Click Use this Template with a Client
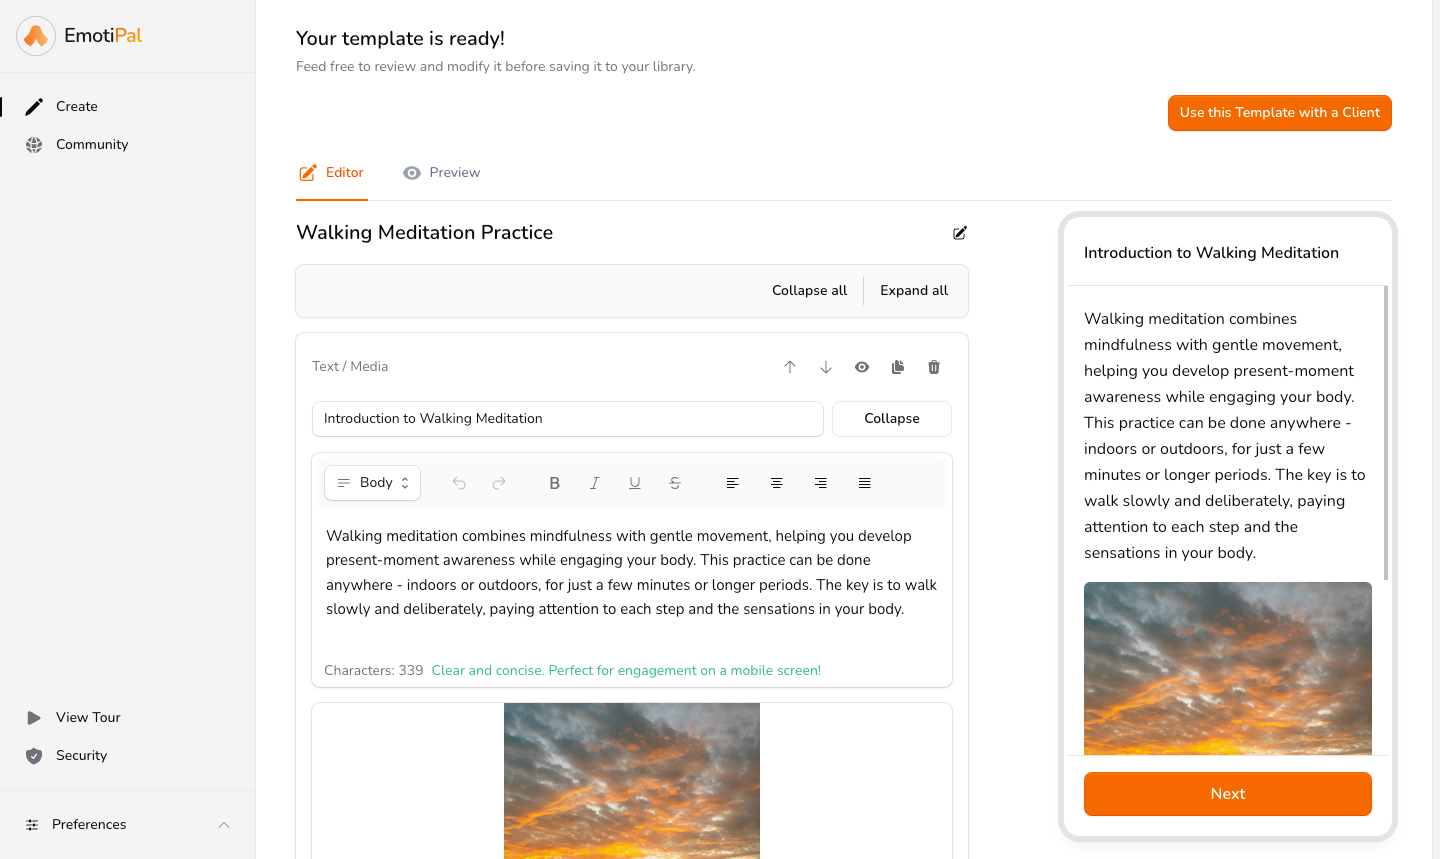This screenshot has width=1440, height=859. pos(1279,113)
